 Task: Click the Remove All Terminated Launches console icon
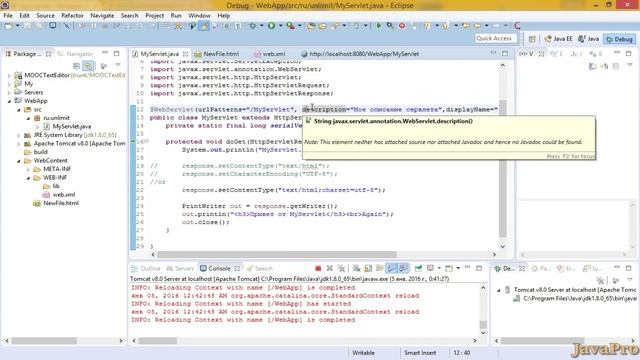(341, 268)
